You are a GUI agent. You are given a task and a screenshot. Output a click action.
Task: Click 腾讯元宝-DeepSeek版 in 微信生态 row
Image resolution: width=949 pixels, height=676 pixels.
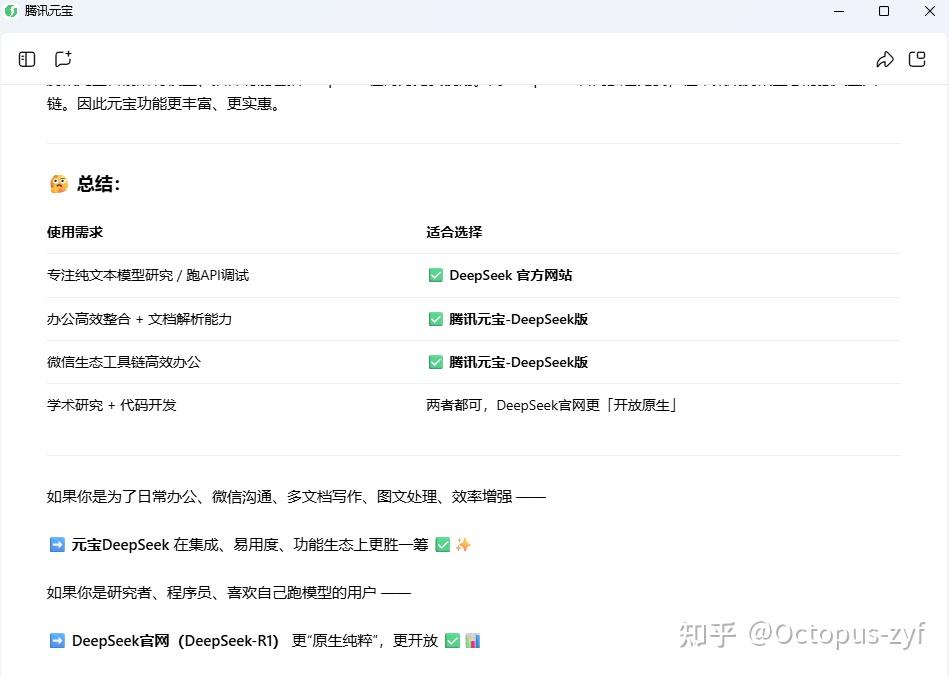pos(519,362)
